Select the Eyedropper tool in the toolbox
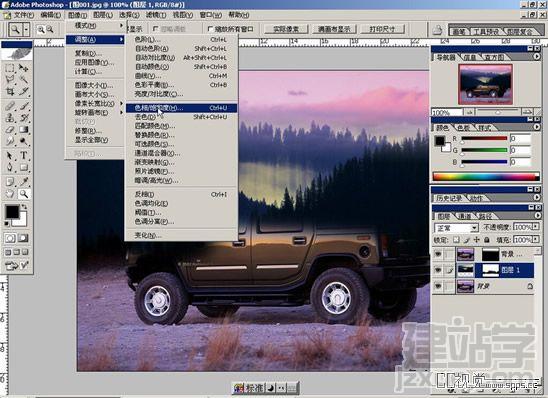 tap(23, 181)
